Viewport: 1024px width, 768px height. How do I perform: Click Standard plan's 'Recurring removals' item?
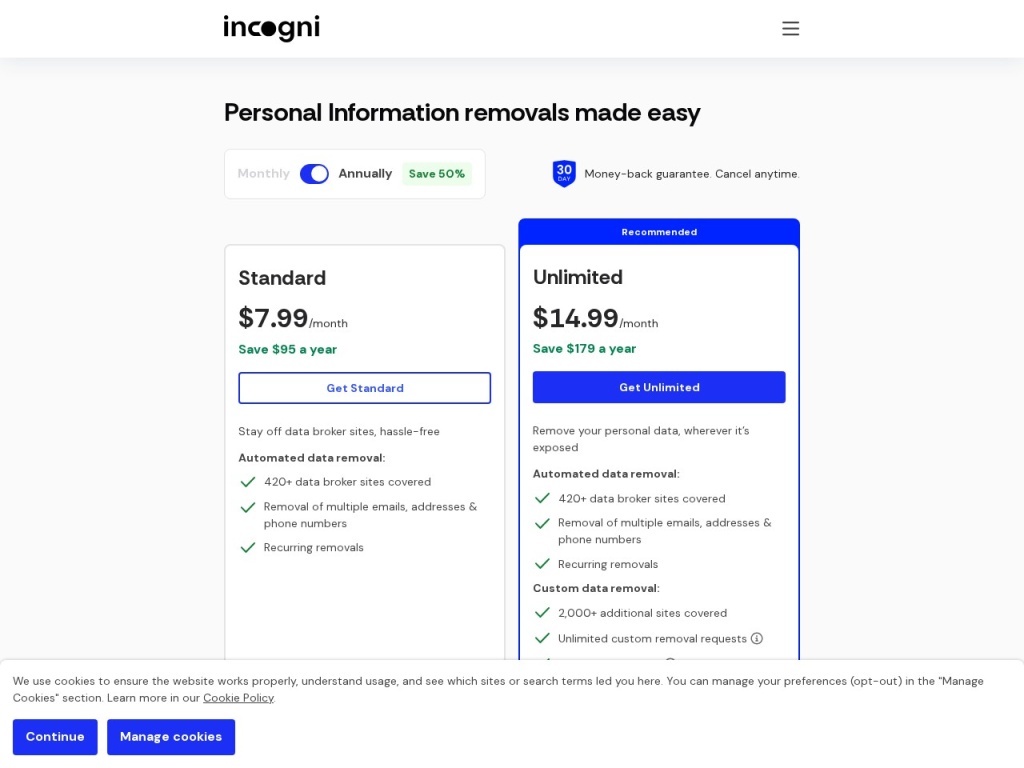click(313, 547)
